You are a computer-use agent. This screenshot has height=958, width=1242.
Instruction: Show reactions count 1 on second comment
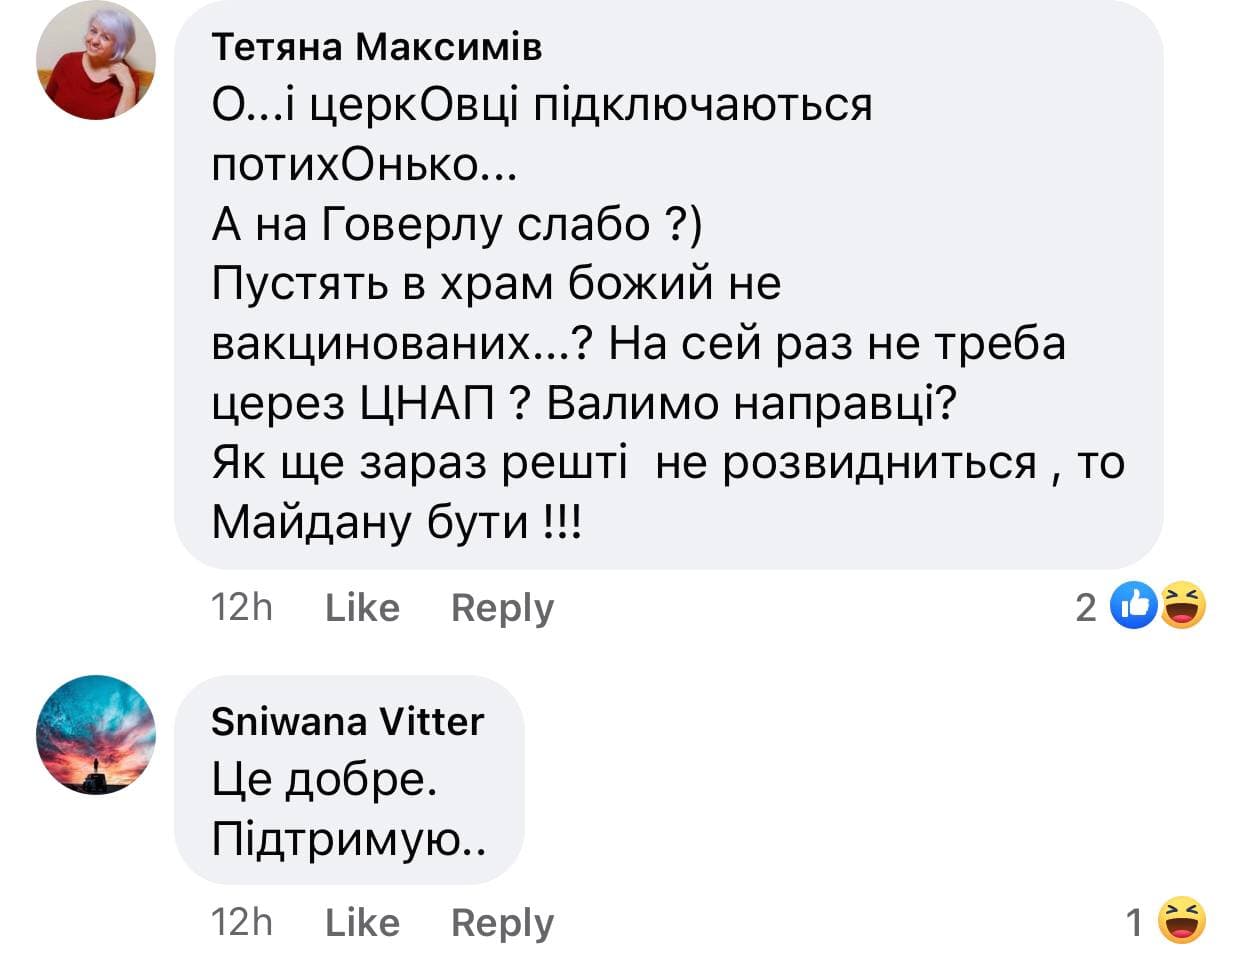(x=1134, y=922)
